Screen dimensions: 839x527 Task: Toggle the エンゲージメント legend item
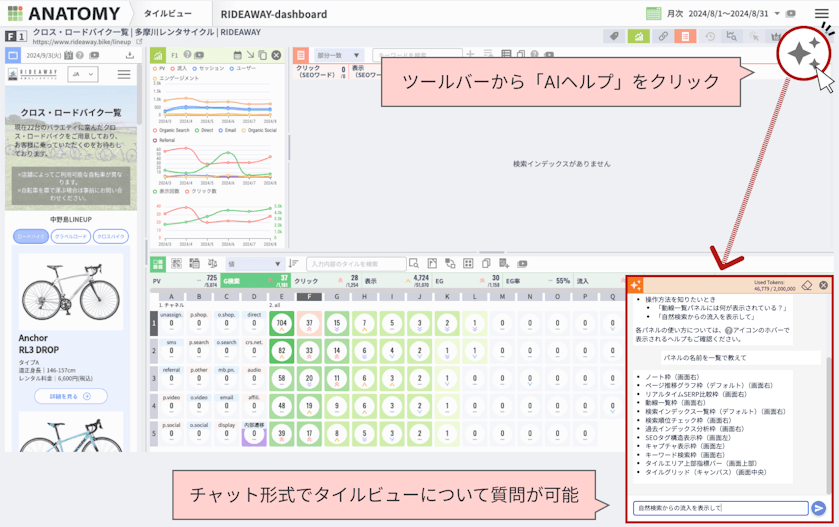pyautogui.click(x=176, y=78)
